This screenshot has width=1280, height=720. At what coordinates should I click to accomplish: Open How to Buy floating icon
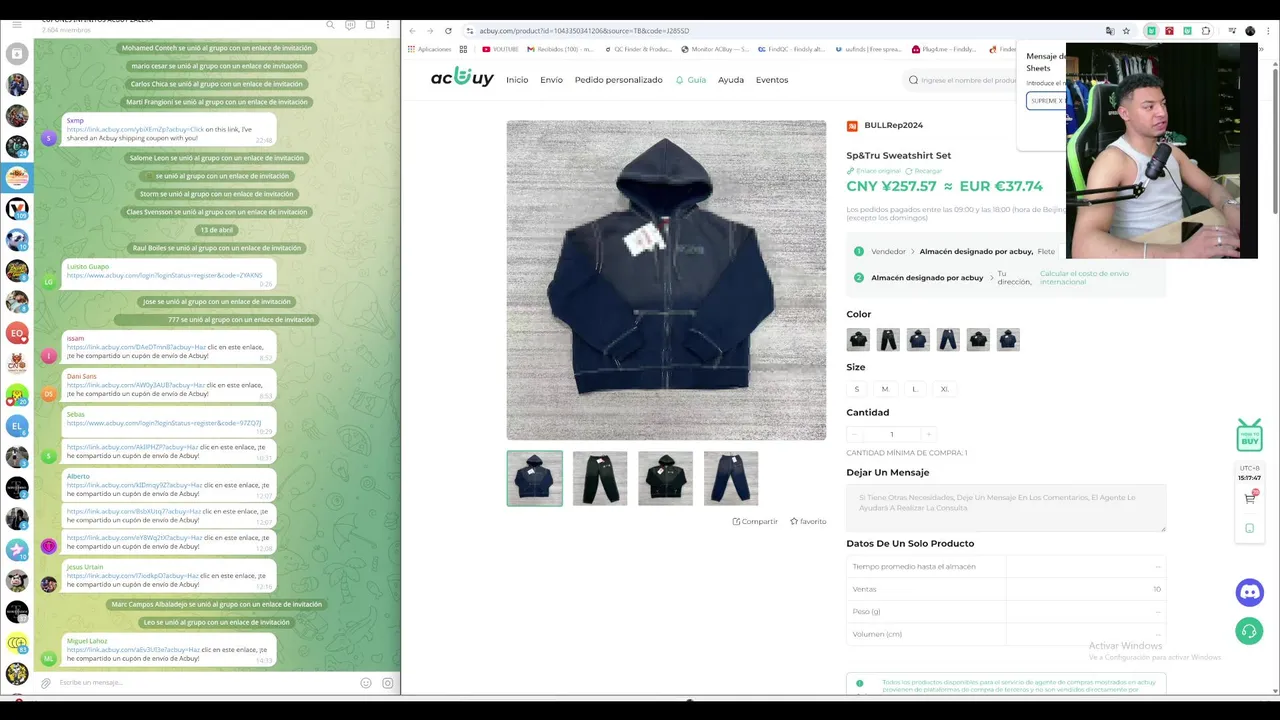pos(1250,435)
